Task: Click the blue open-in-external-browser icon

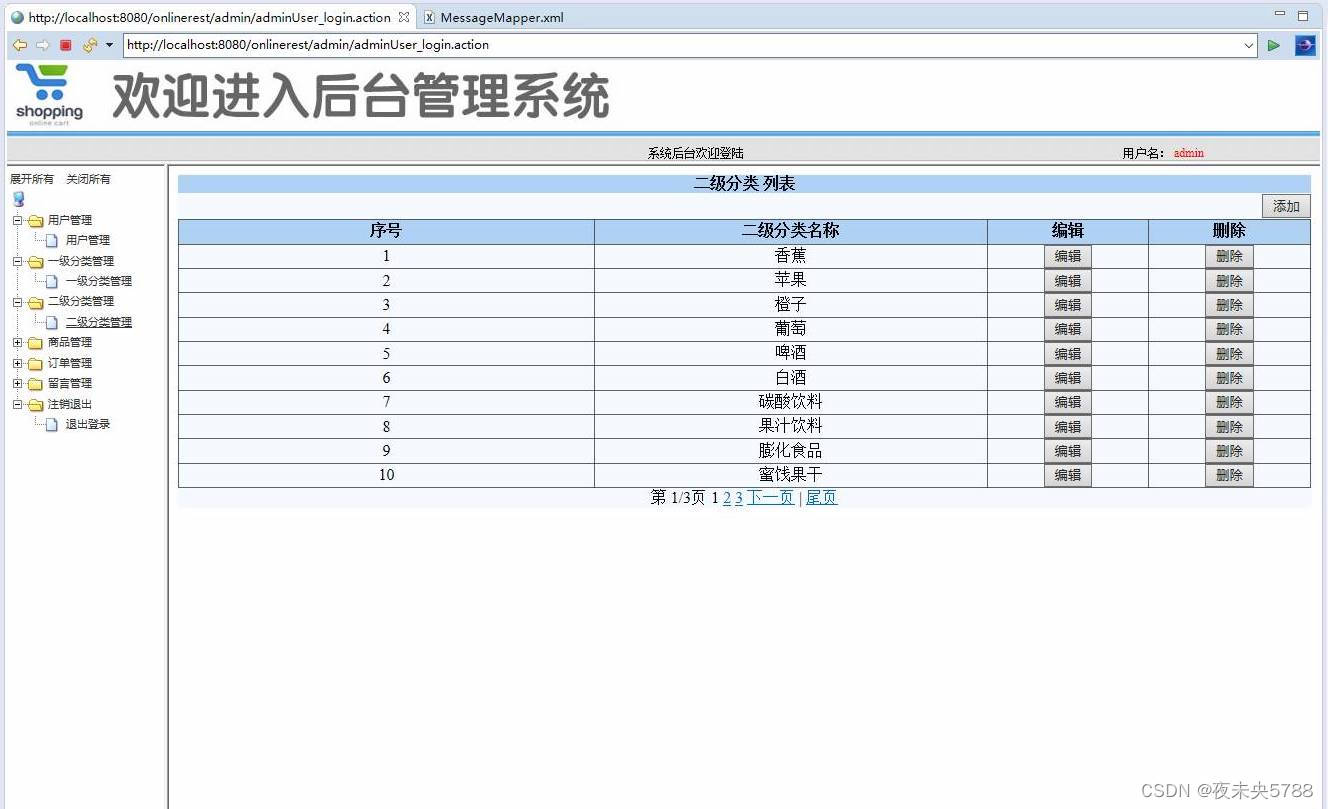Action: coord(1305,45)
